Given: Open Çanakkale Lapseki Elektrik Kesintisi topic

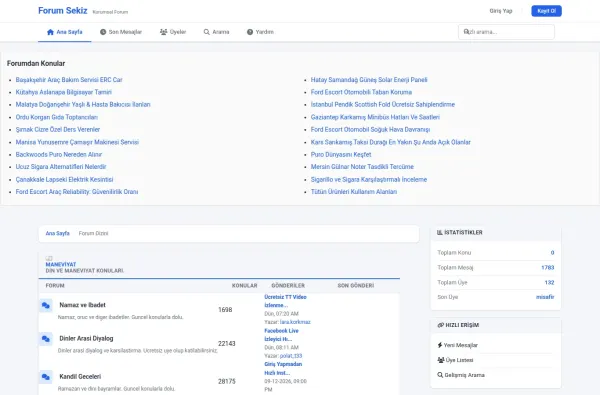Looking at the screenshot, I should (x=64, y=179).
